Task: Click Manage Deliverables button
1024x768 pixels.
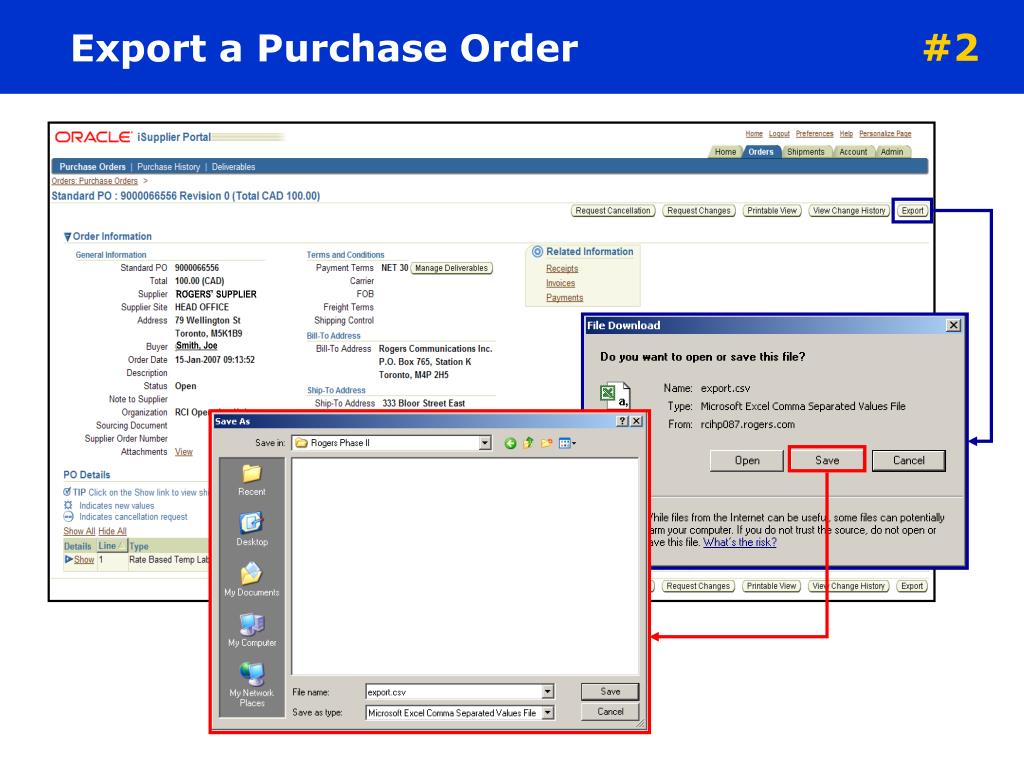Action: click(451, 268)
